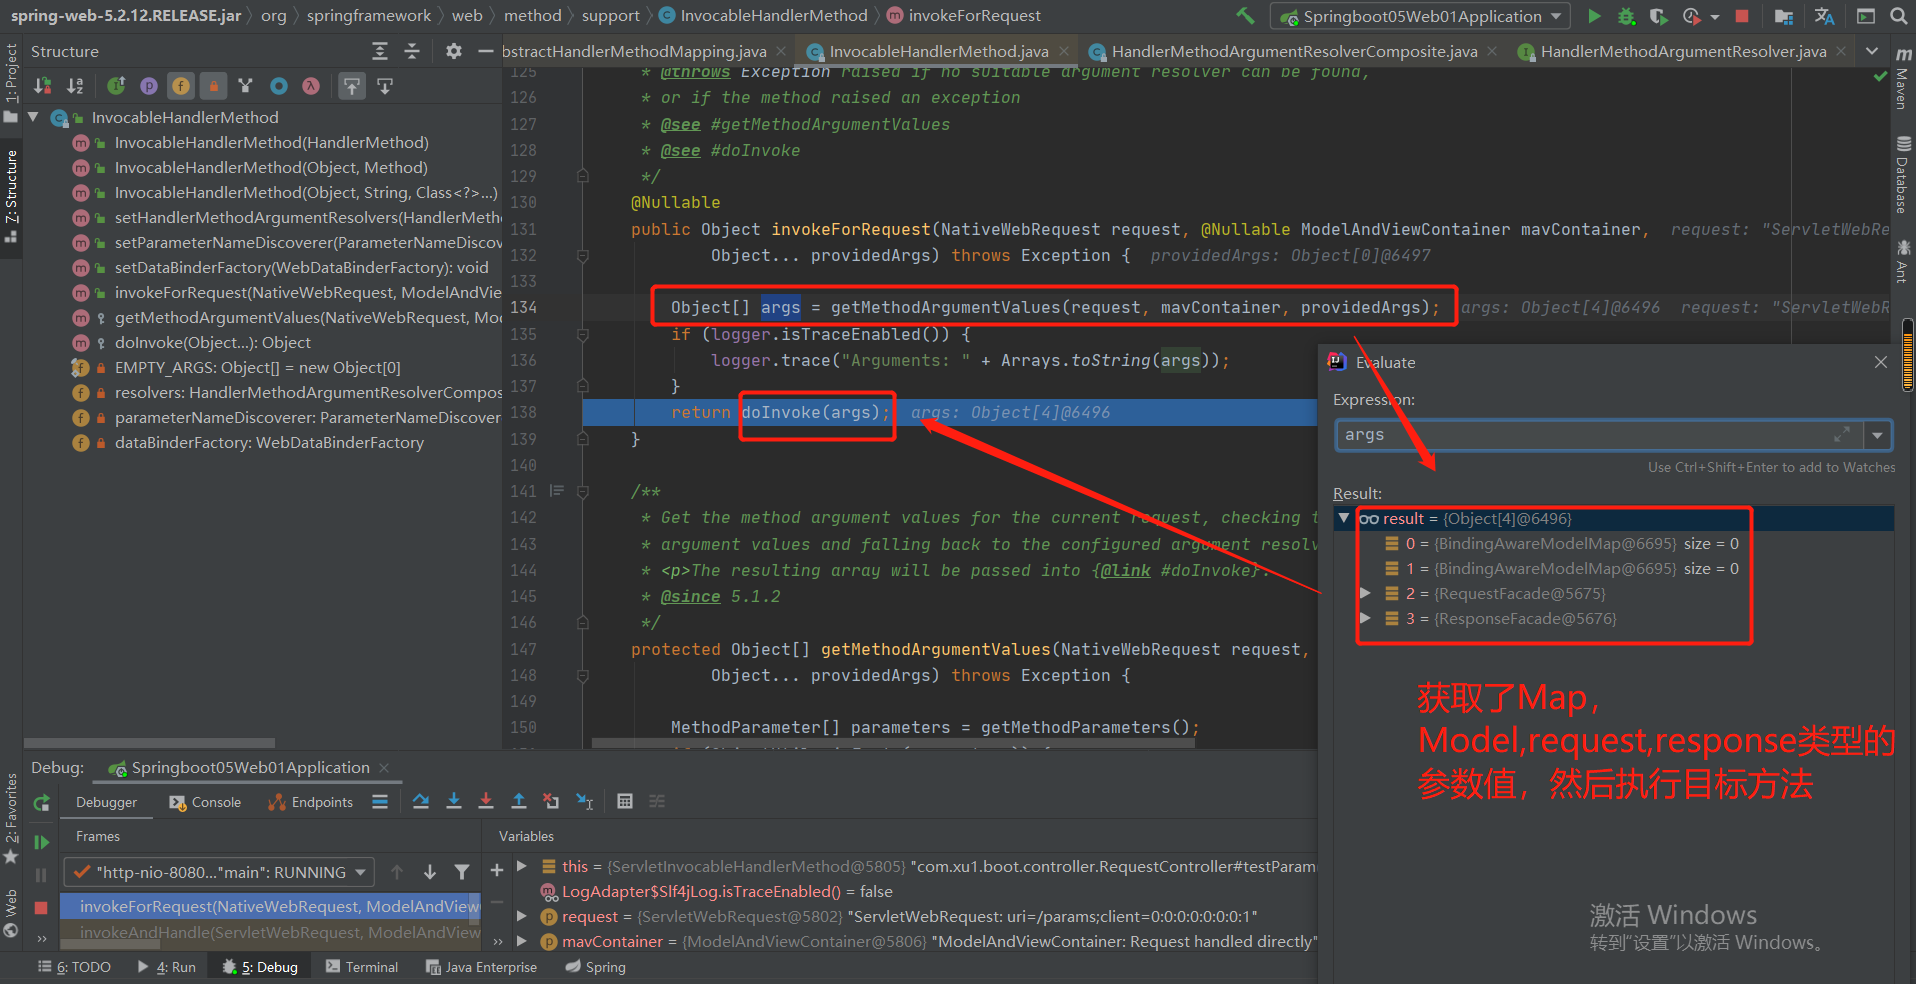Toggle Show Inherited members in Structure
Screen dimensions: 1916x984
point(116,86)
